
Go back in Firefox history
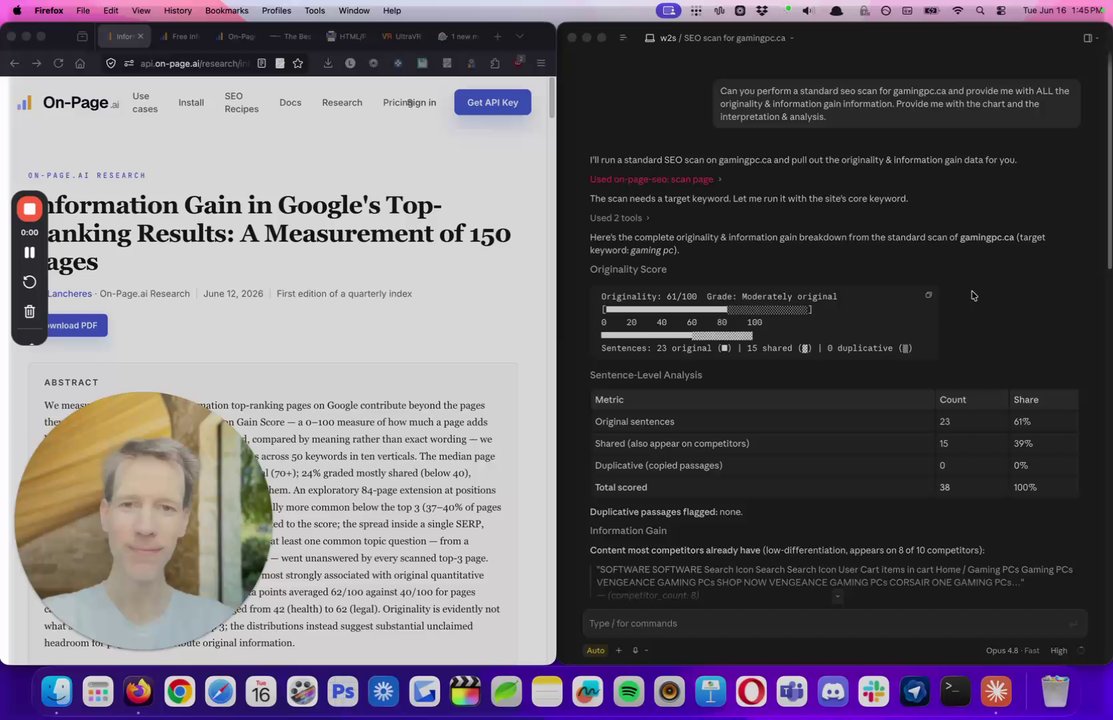tap(14, 63)
